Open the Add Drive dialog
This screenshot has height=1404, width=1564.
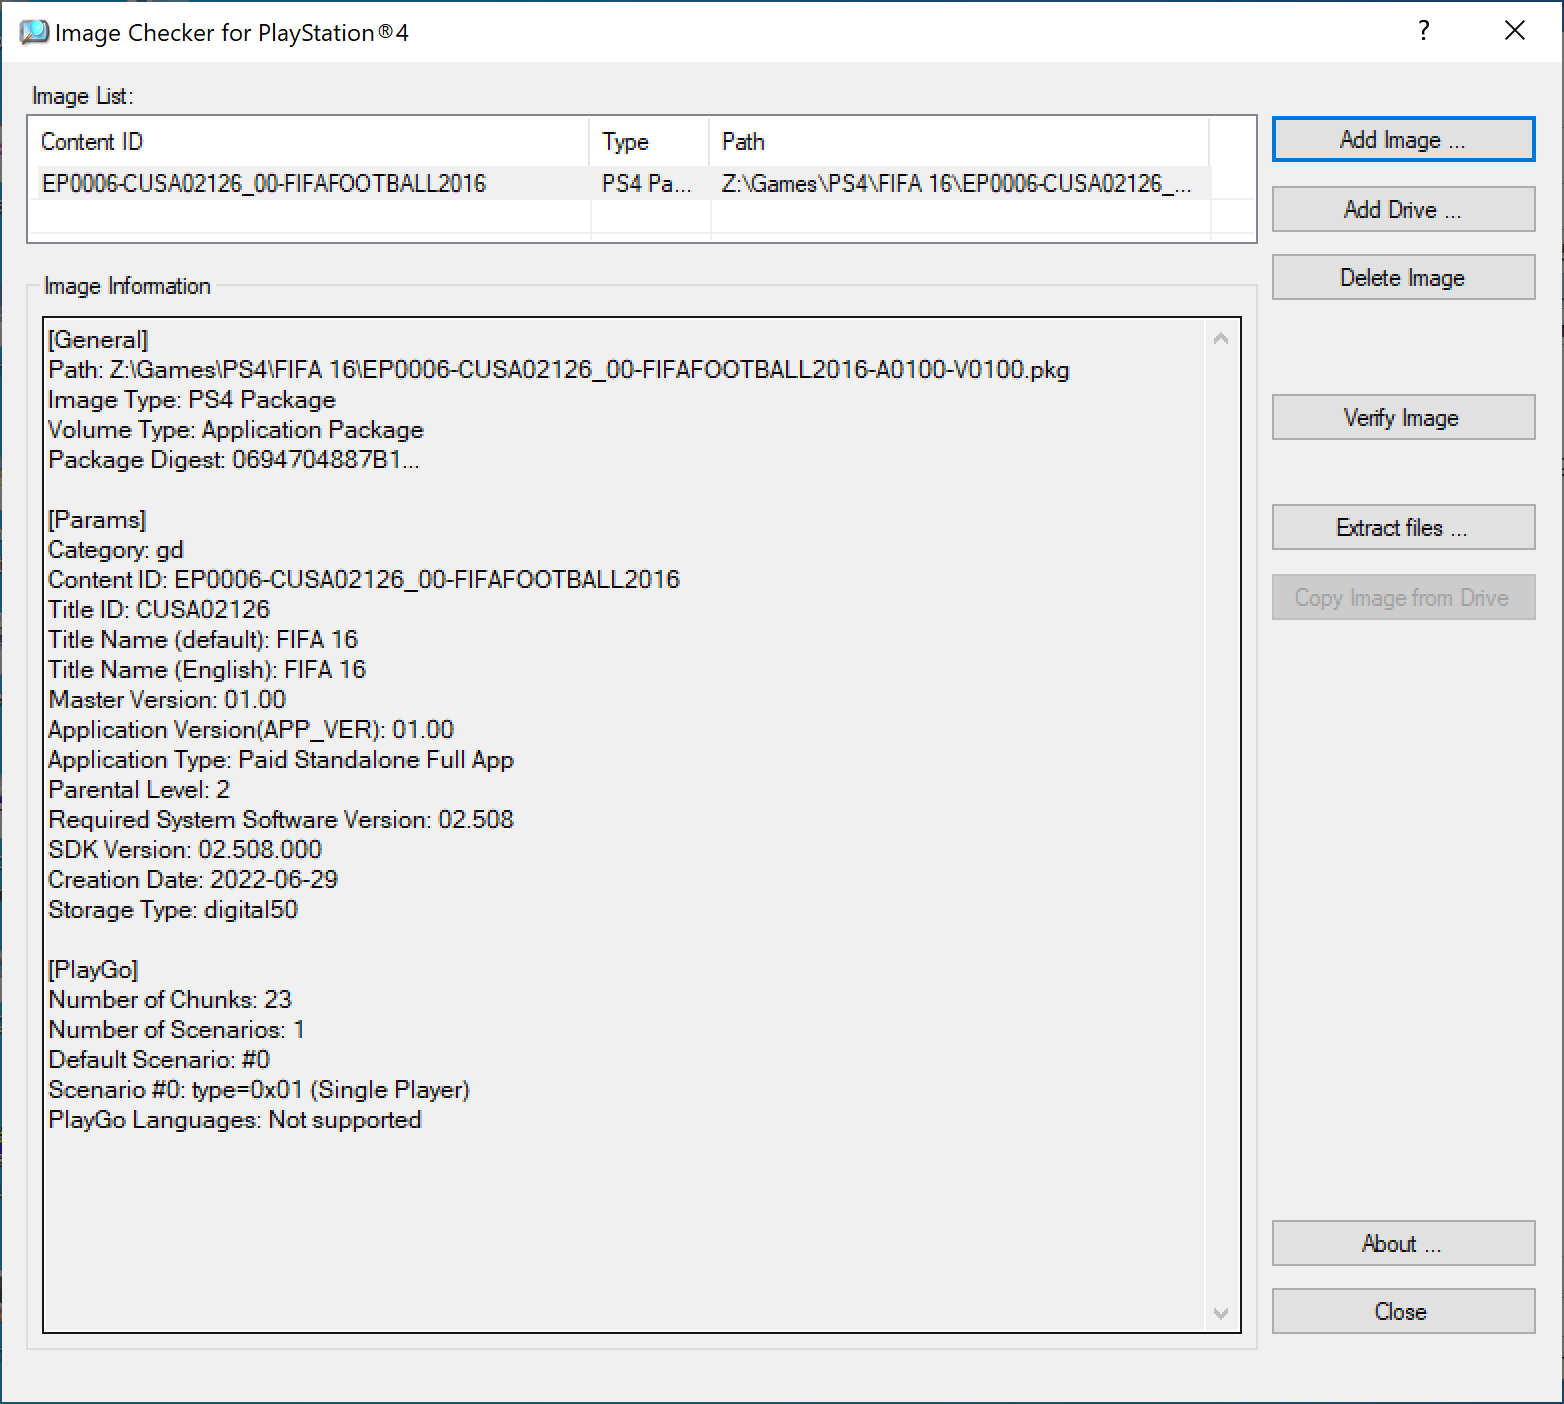point(1403,209)
